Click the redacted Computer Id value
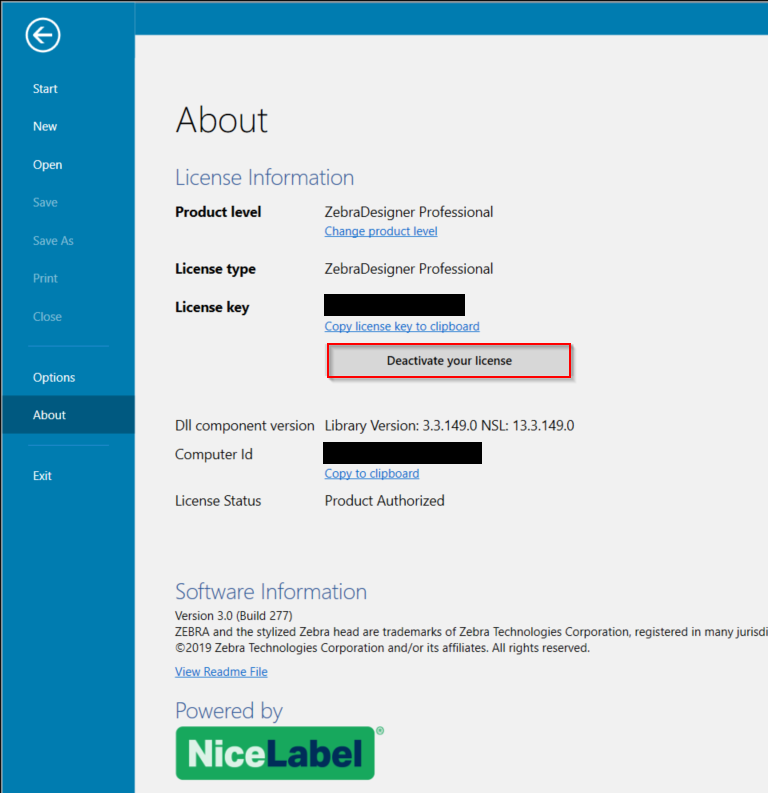 (403, 453)
